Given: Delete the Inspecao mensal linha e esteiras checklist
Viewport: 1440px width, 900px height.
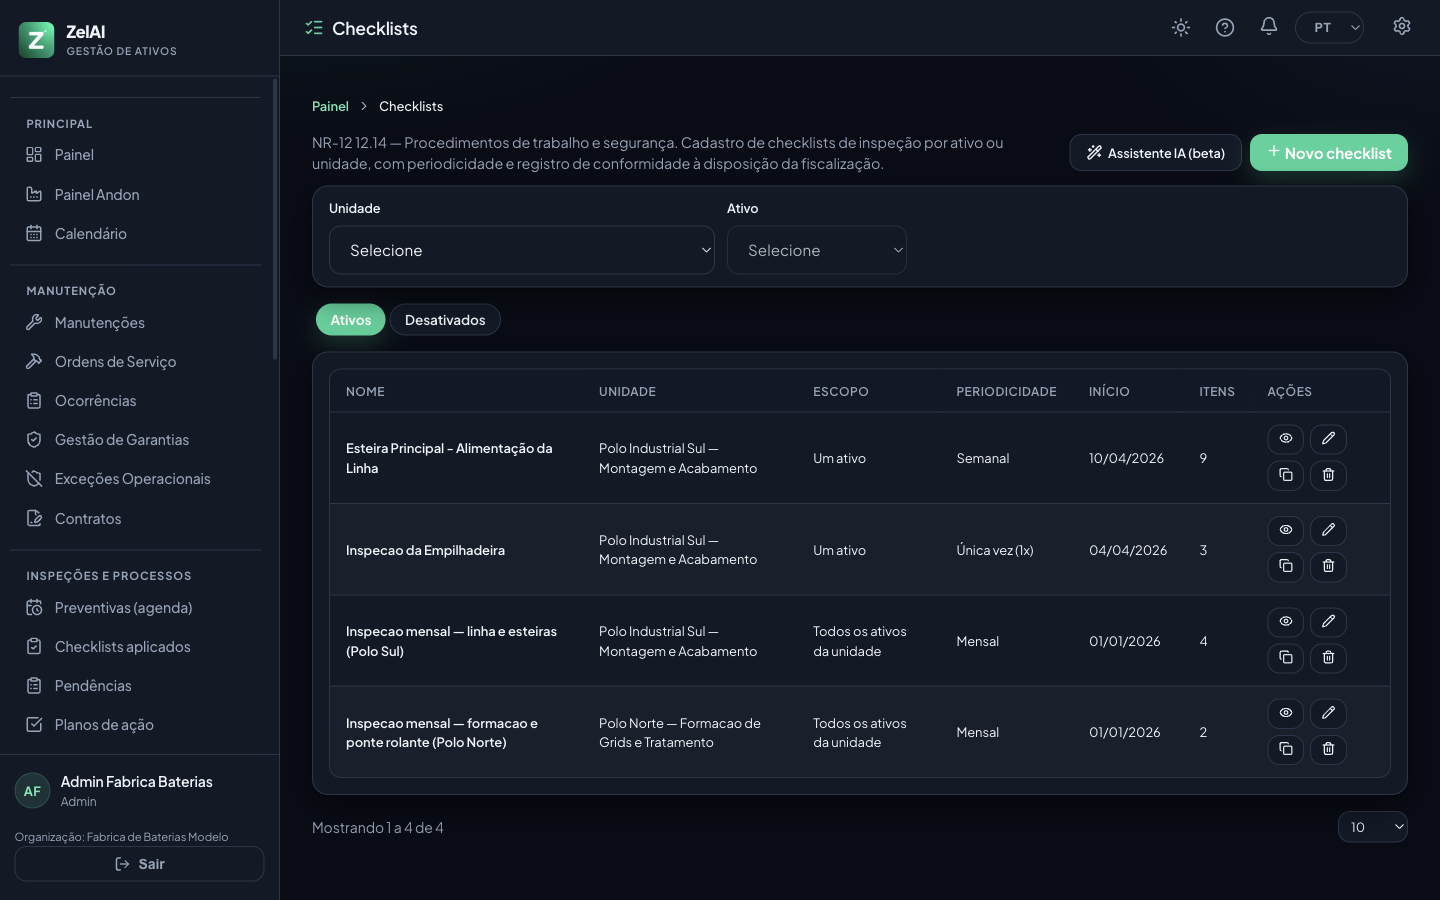Looking at the screenshot, I should (1328, 658).
